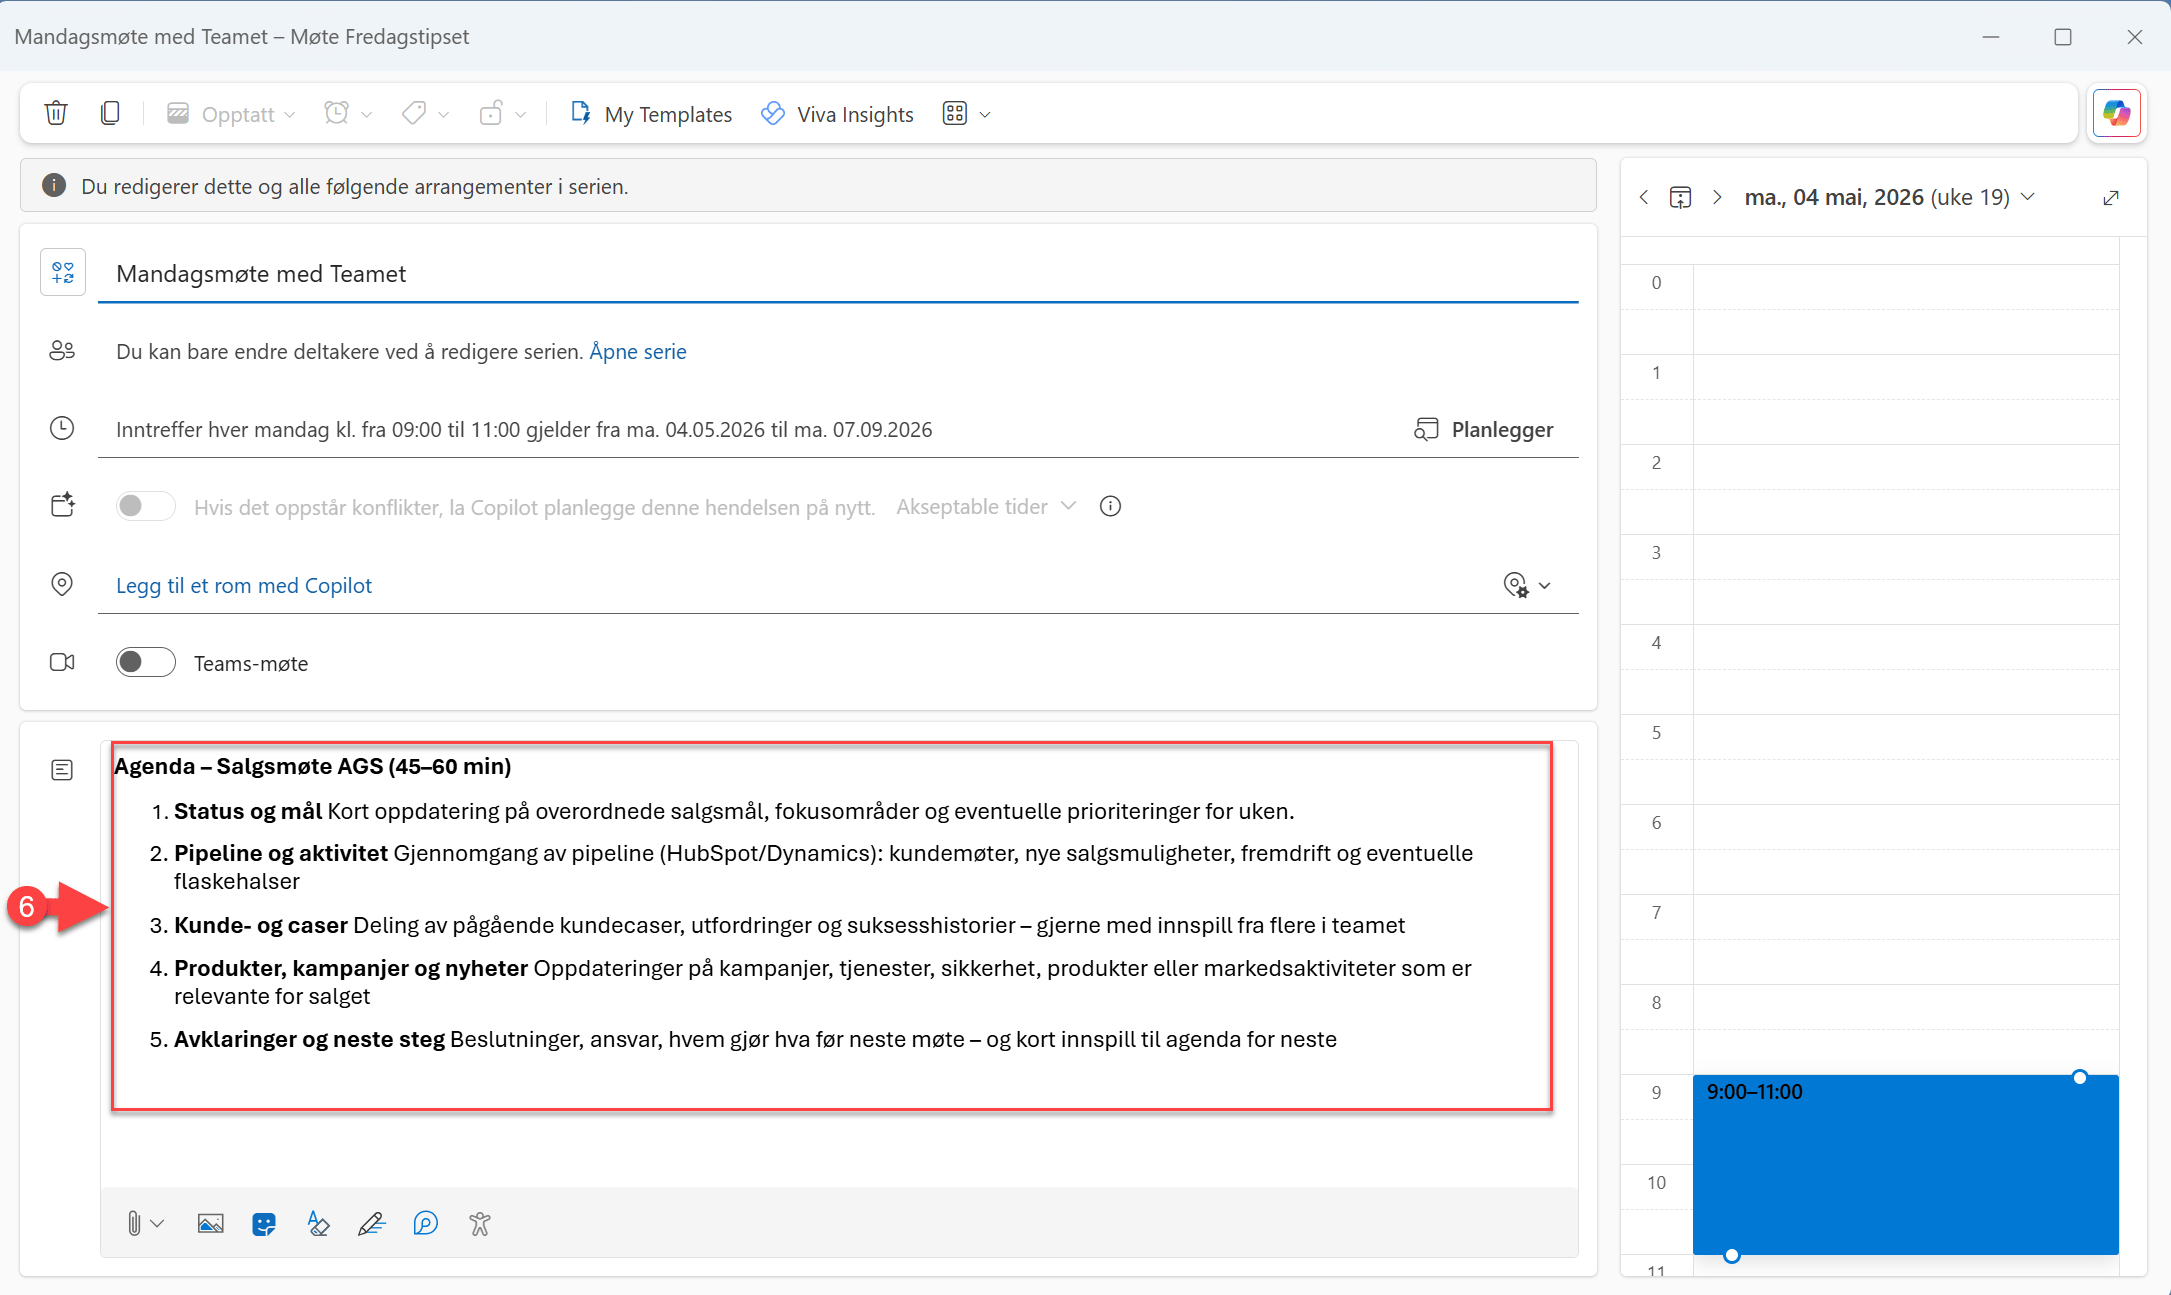Insert a Loop component
2171x1295 pixels.
pos(425,1223)
